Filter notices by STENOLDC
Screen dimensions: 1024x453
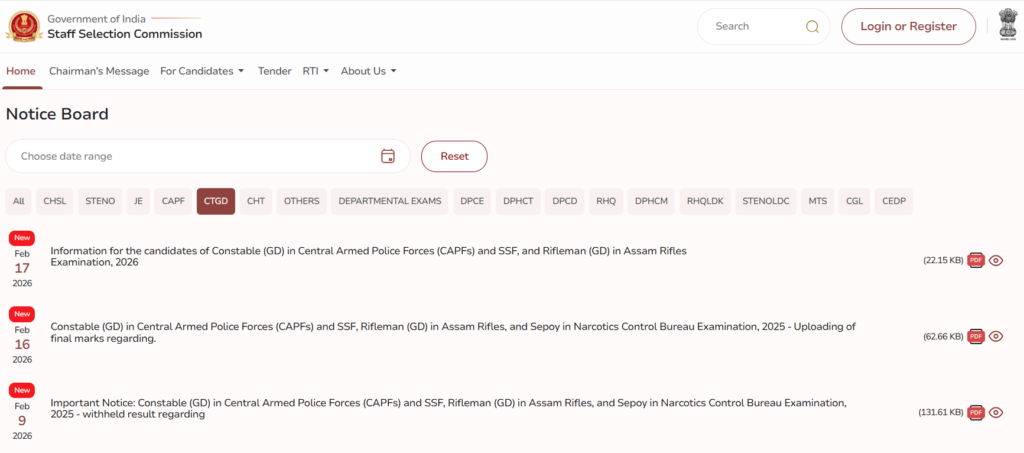766,202
